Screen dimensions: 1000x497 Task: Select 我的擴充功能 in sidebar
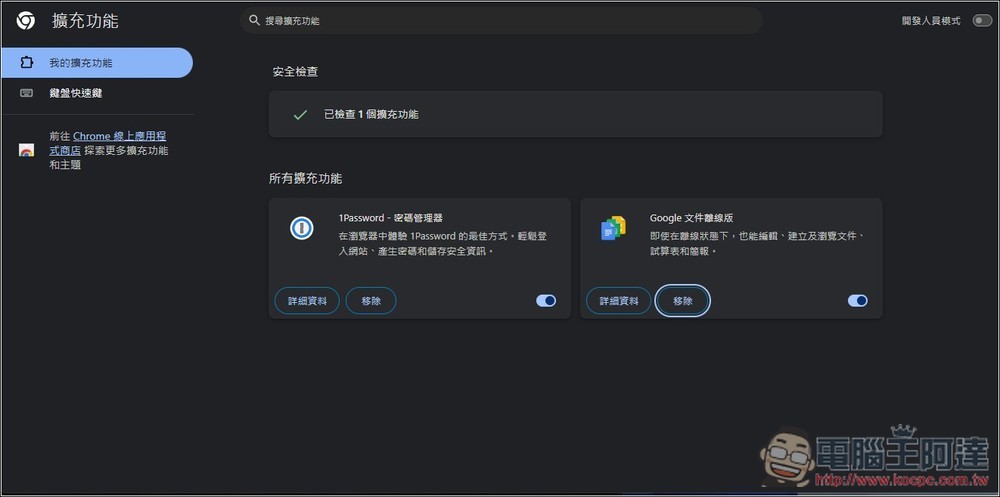point(97,63)
